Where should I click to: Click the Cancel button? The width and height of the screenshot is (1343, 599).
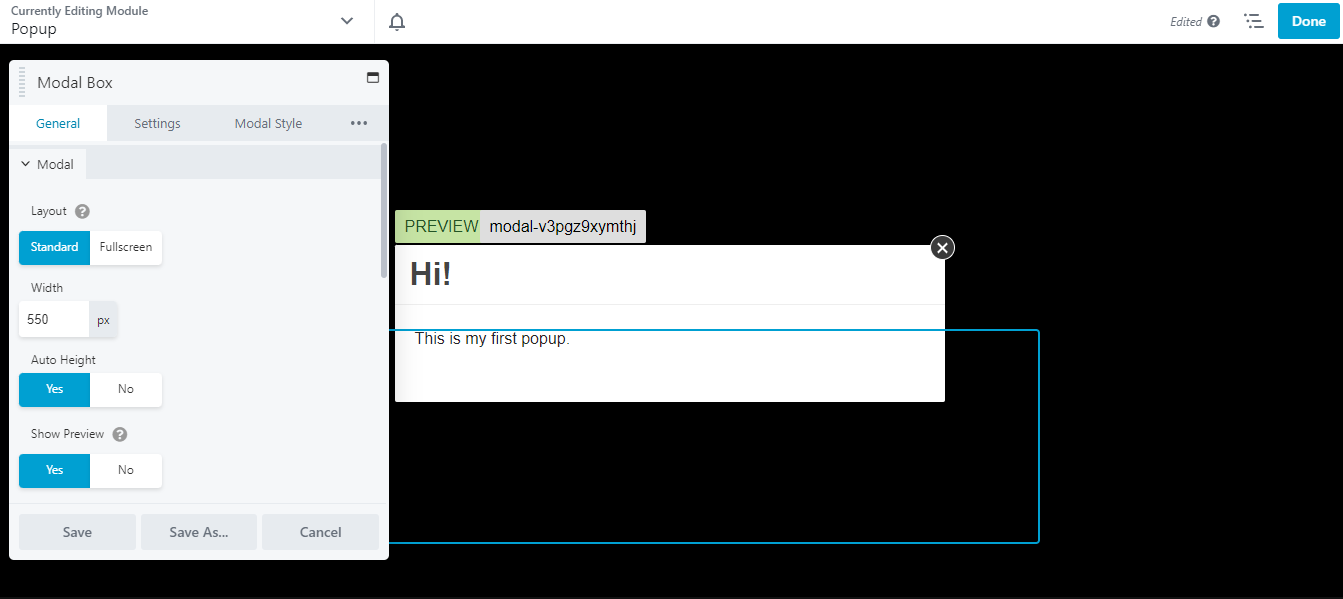click(320, 532)
